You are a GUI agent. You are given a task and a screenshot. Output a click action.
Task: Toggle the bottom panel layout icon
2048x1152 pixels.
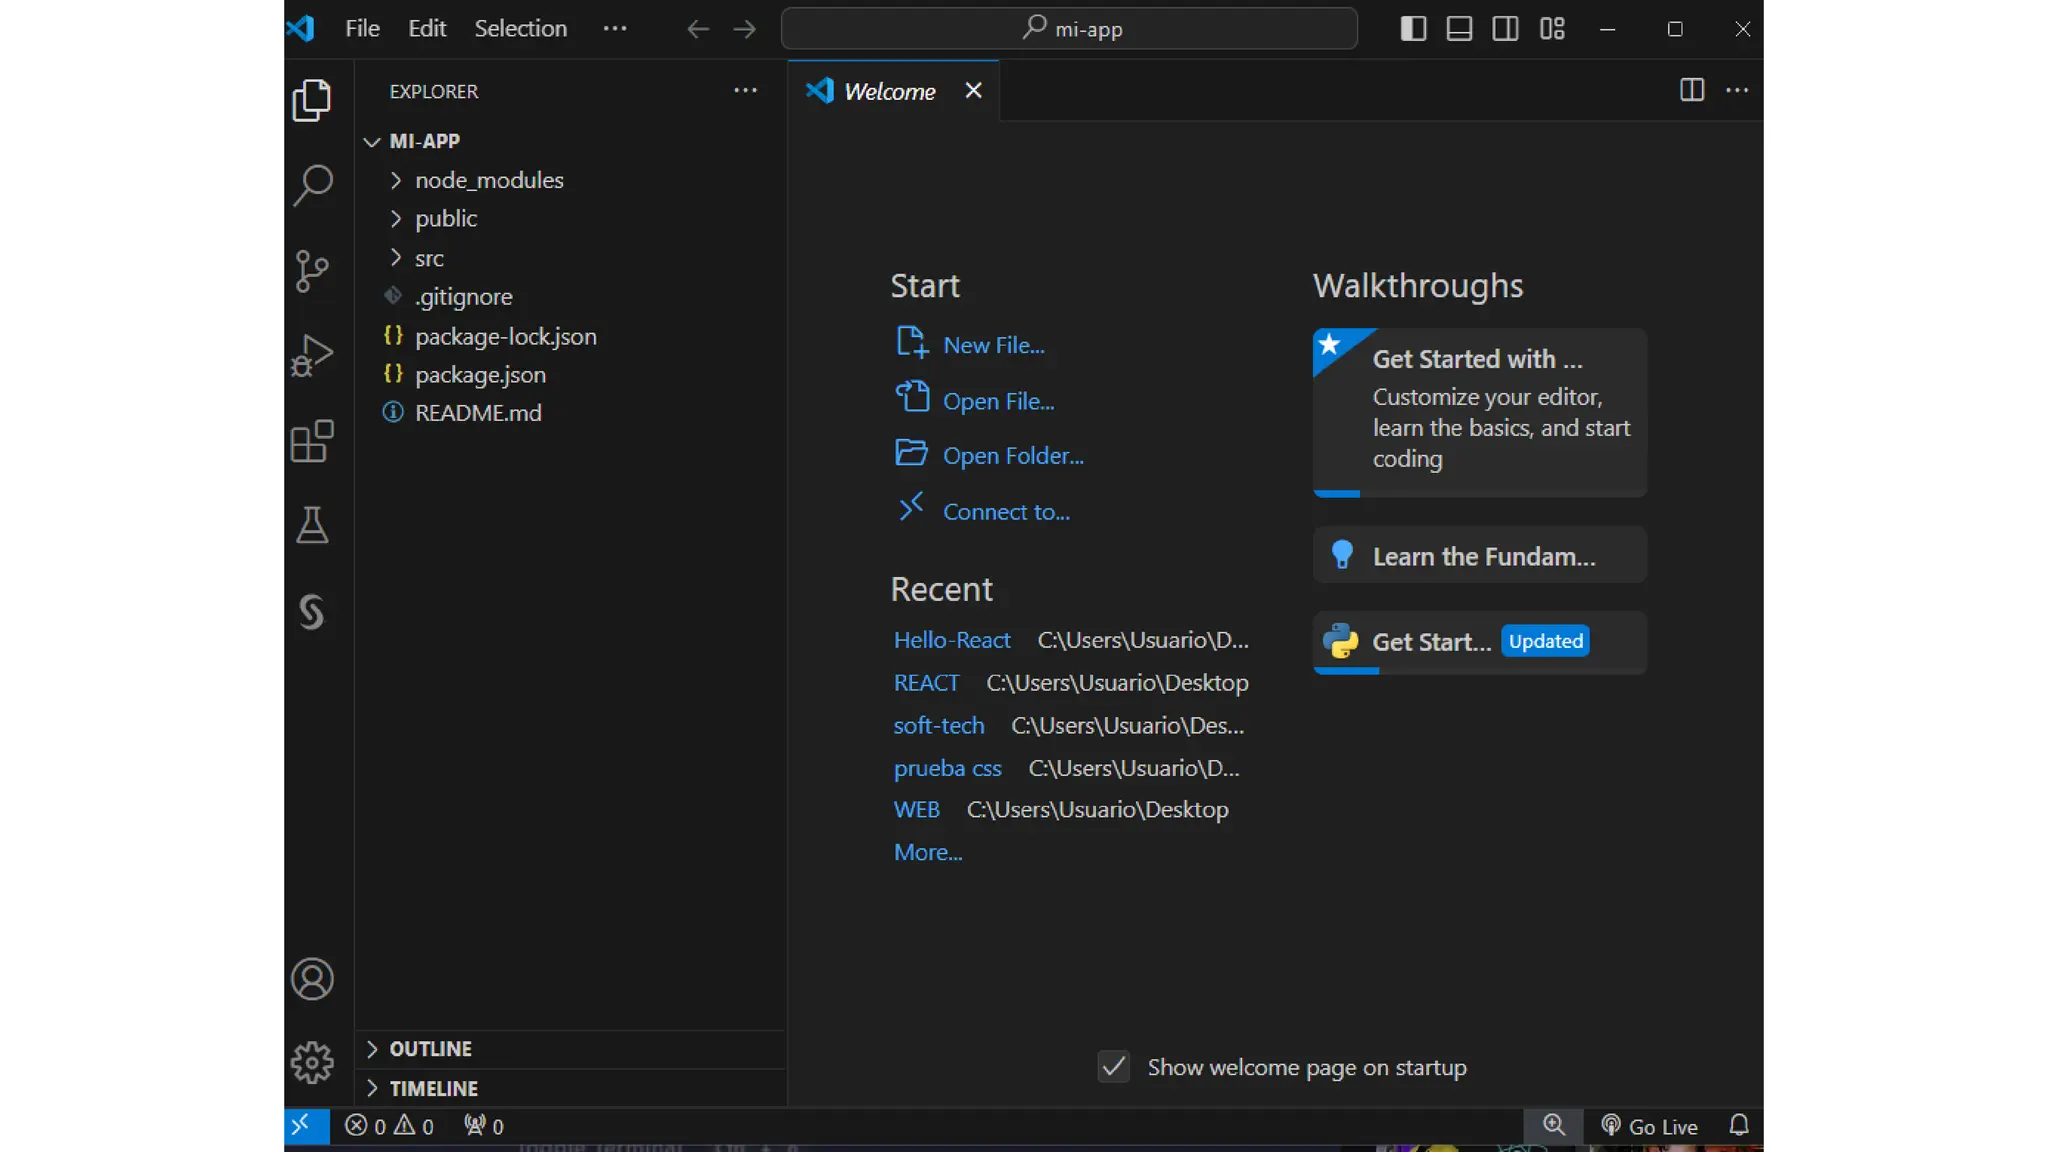[x=1459, y=29]
